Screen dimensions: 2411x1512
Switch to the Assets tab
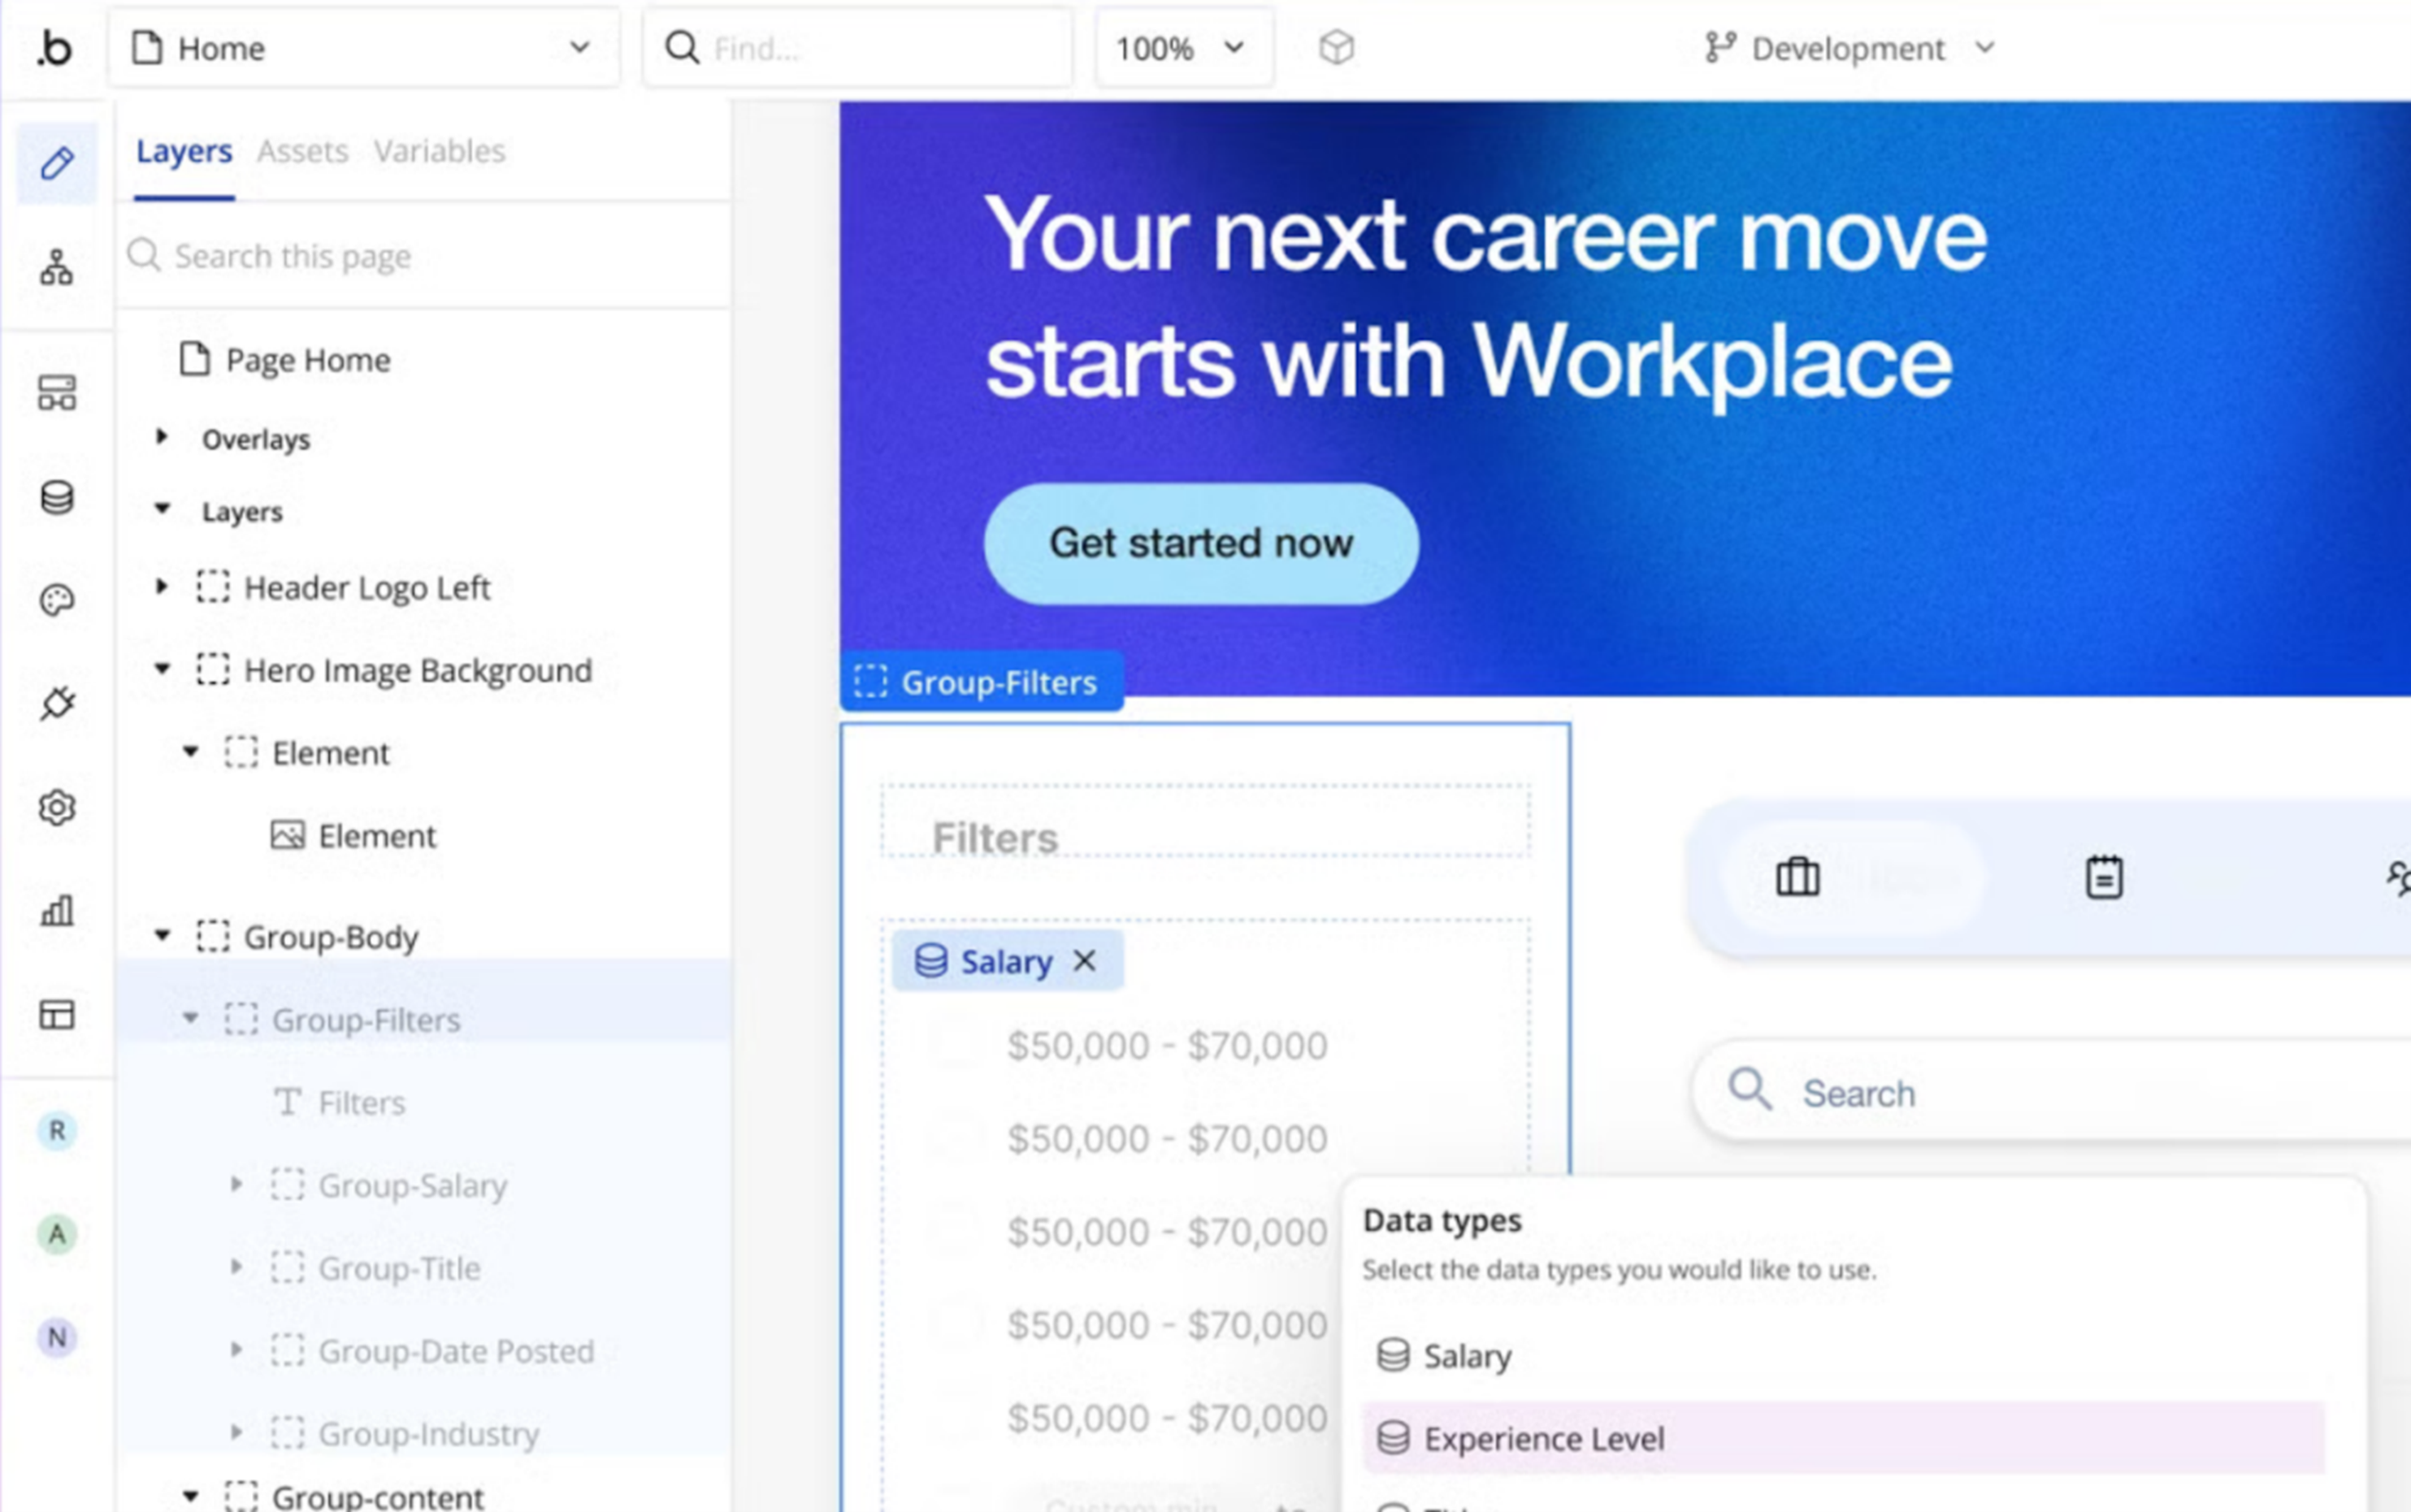(x=302, y=151)
